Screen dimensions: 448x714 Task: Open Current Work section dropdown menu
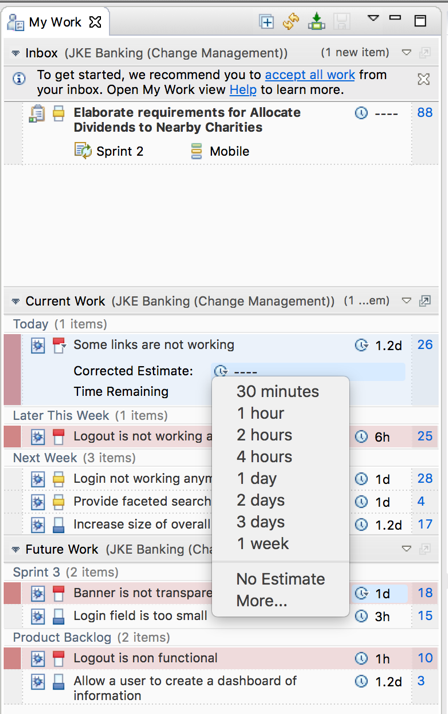pyautogui.click(x=406, y=301)
